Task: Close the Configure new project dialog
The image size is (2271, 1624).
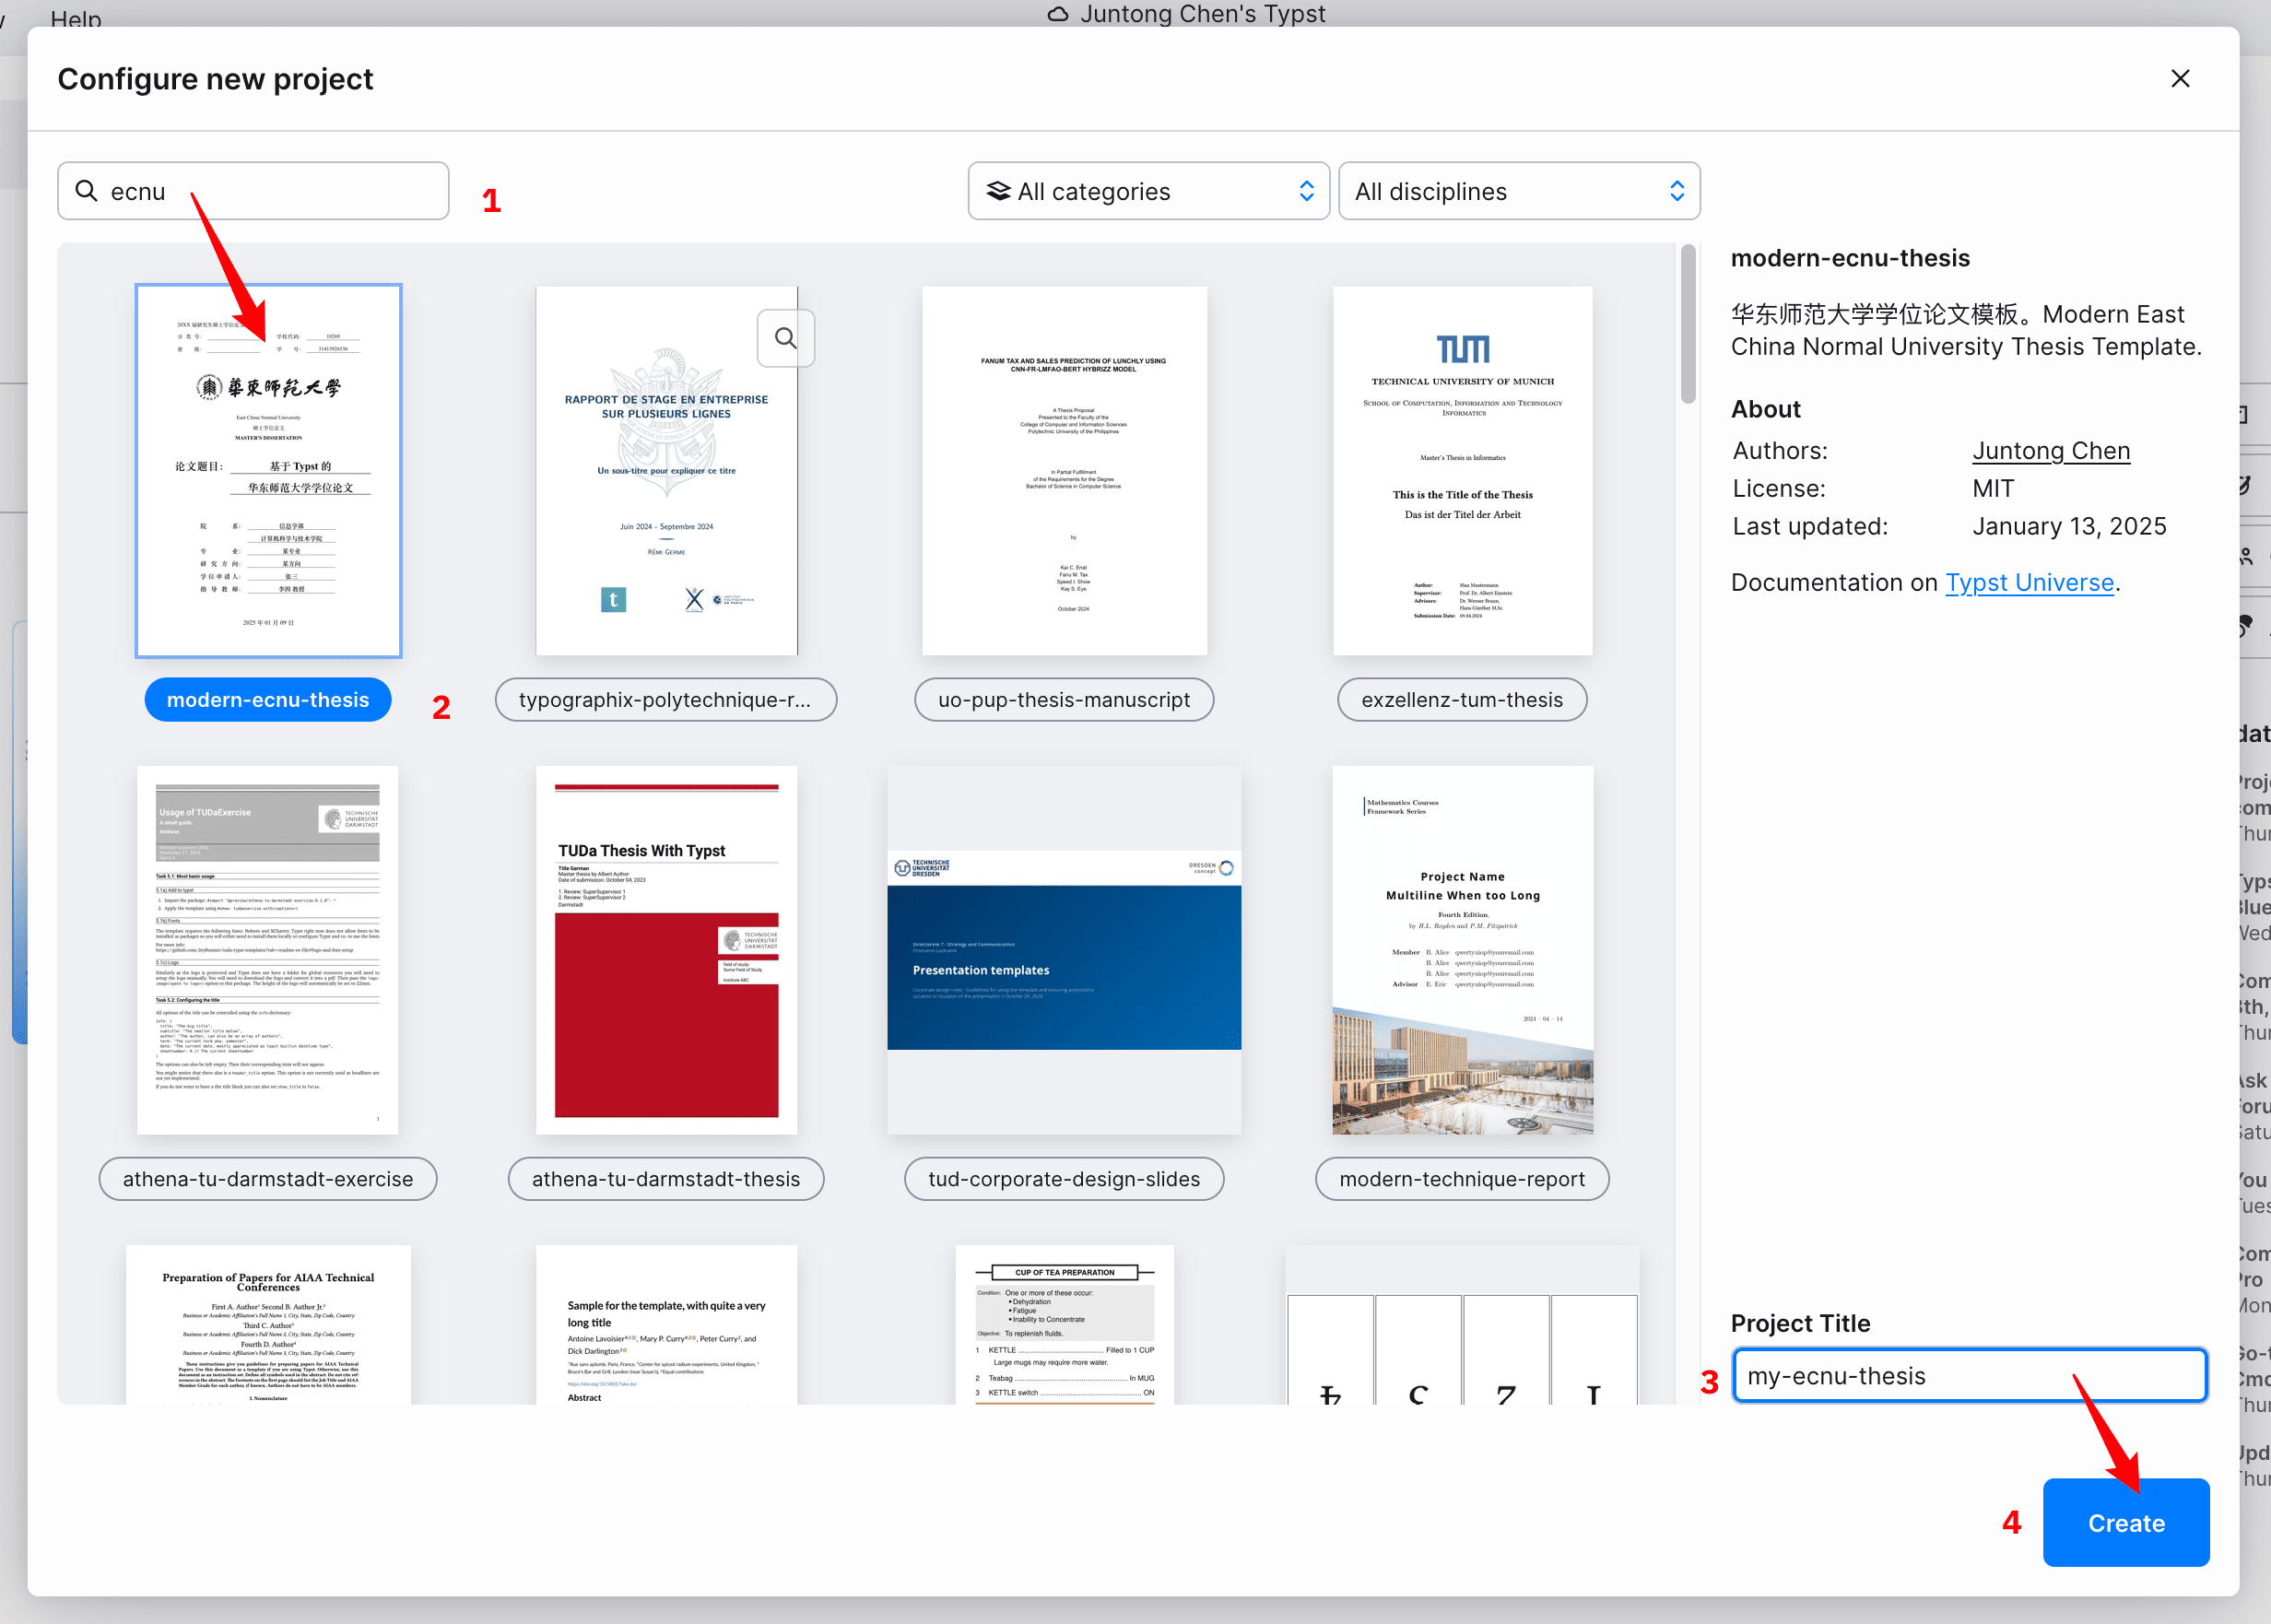Action: click(x=2180, y=79)
